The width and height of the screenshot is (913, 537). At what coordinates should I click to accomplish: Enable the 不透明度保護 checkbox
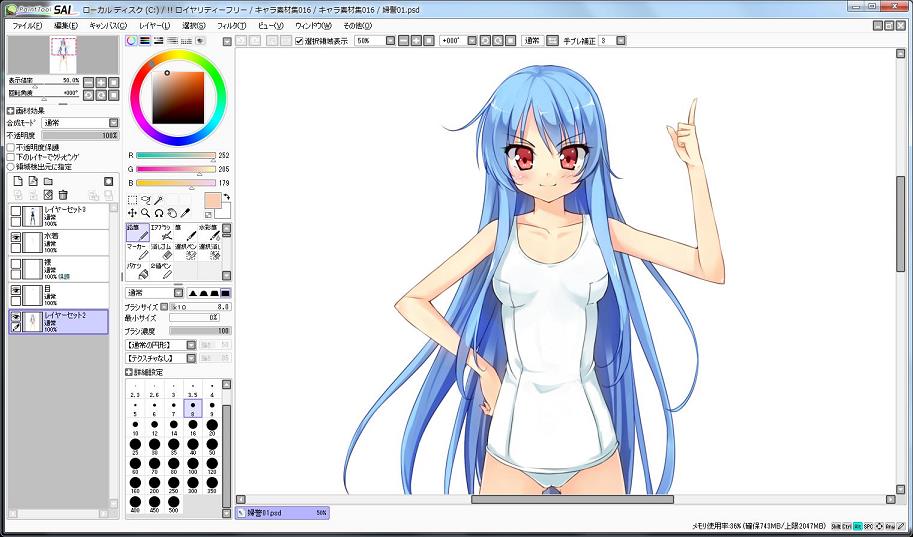(11, 147)
